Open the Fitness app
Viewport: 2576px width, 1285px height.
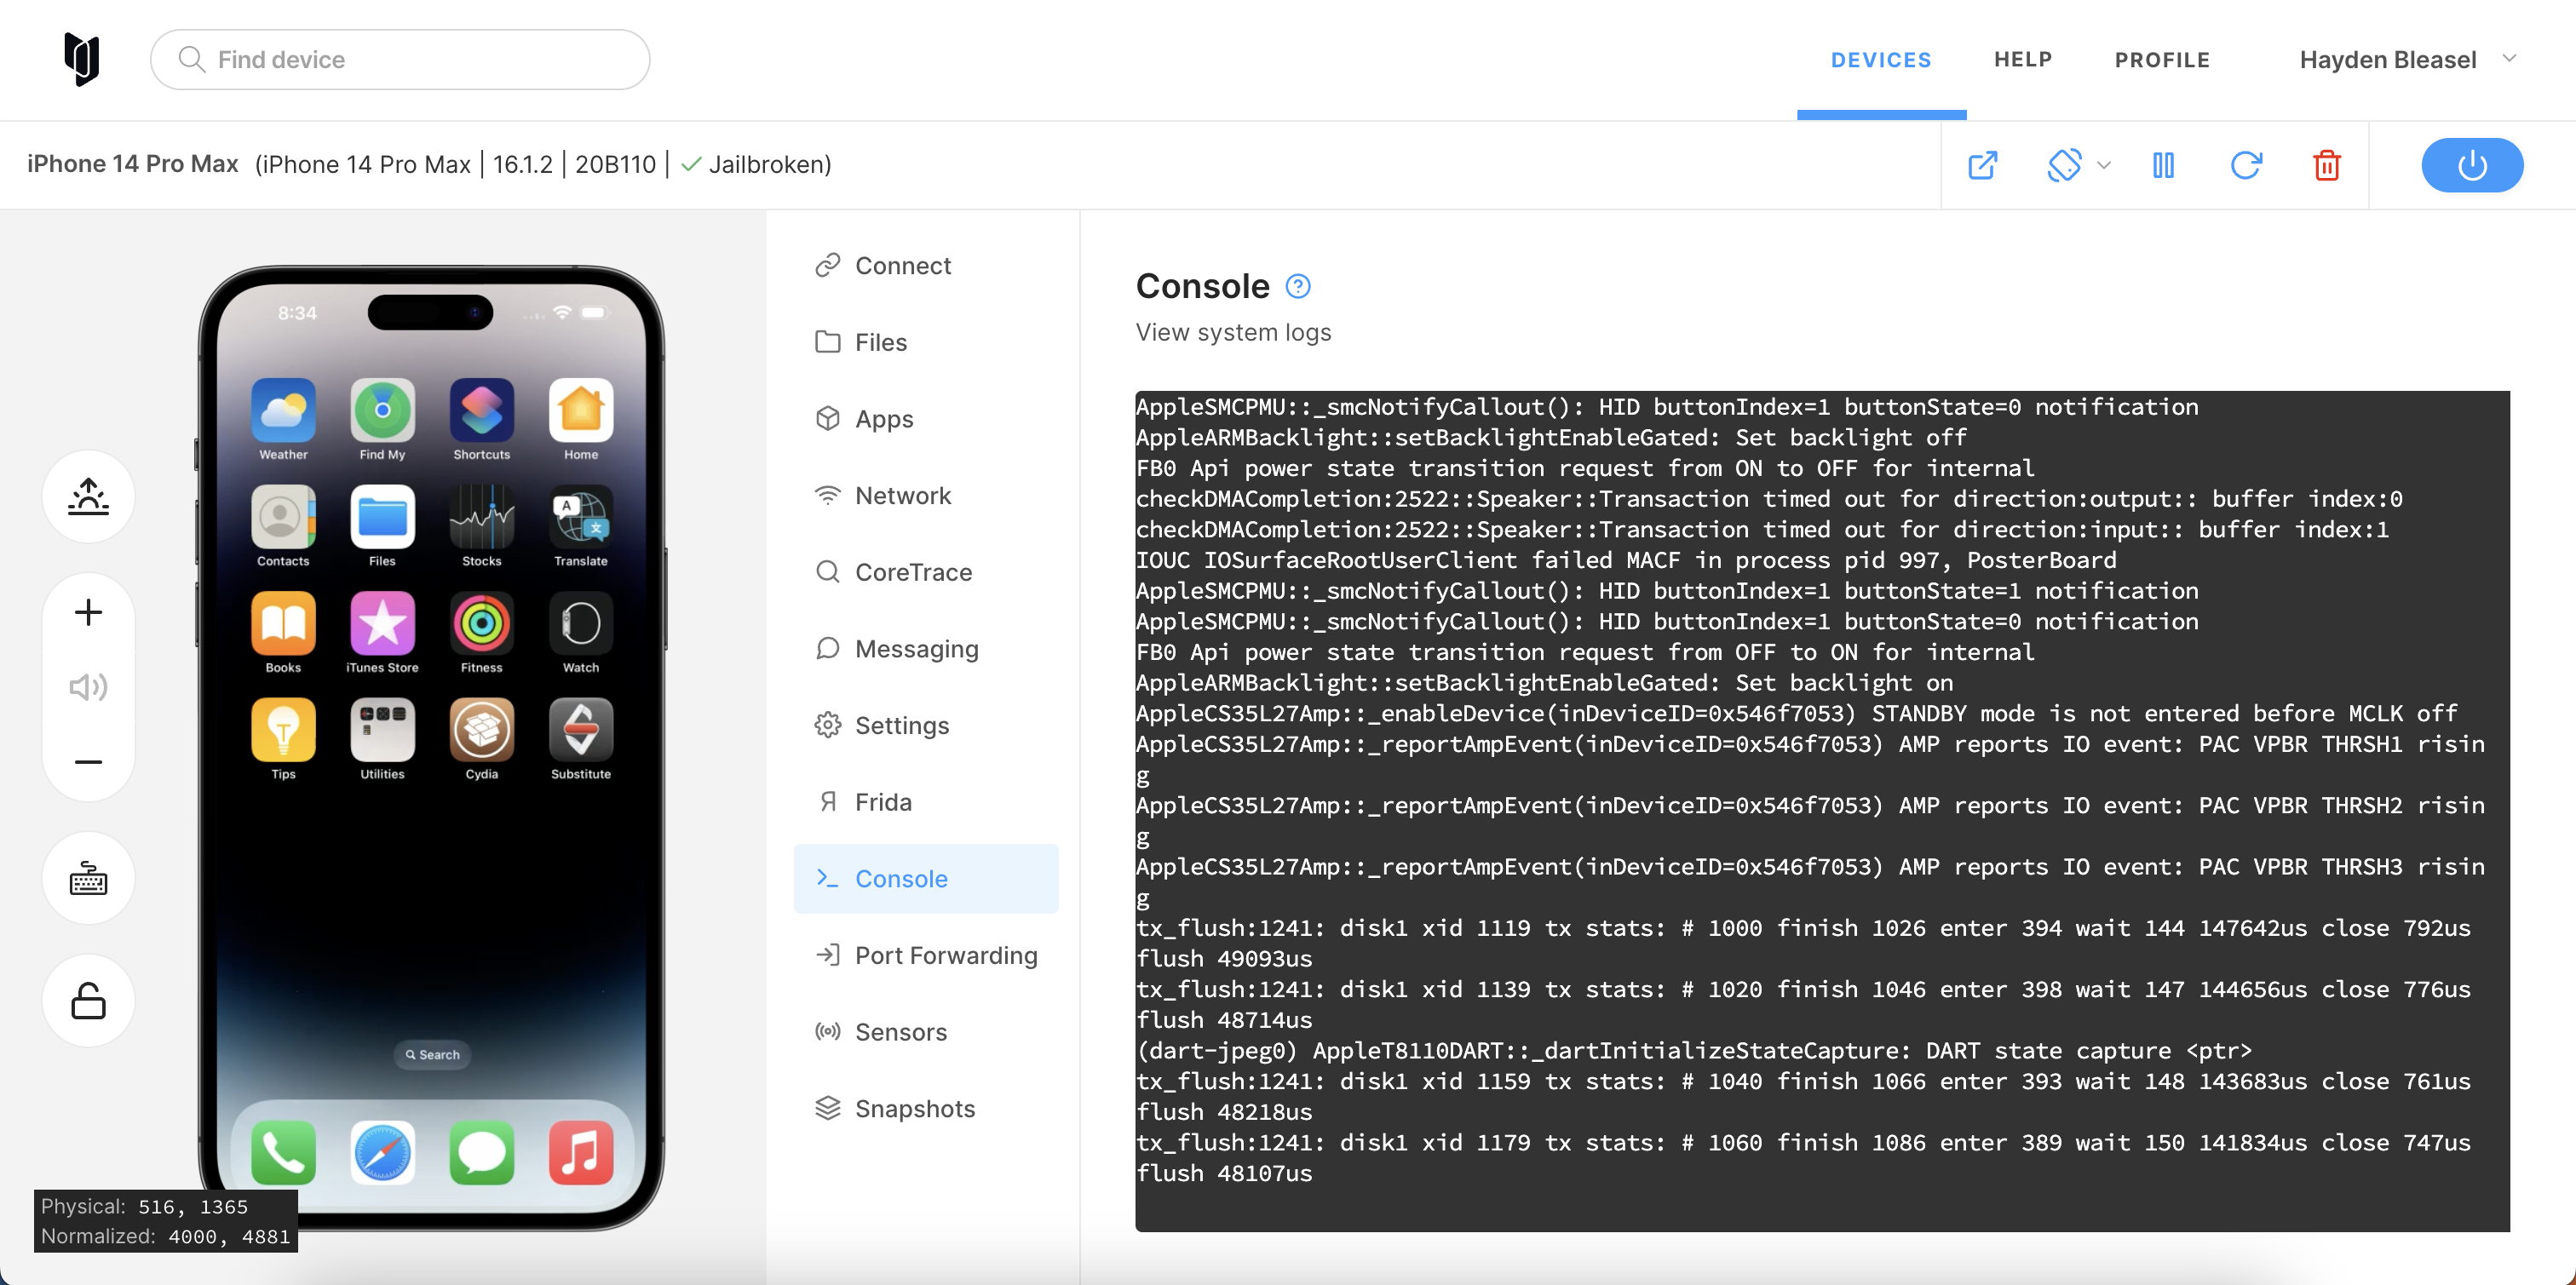(482, 623)
